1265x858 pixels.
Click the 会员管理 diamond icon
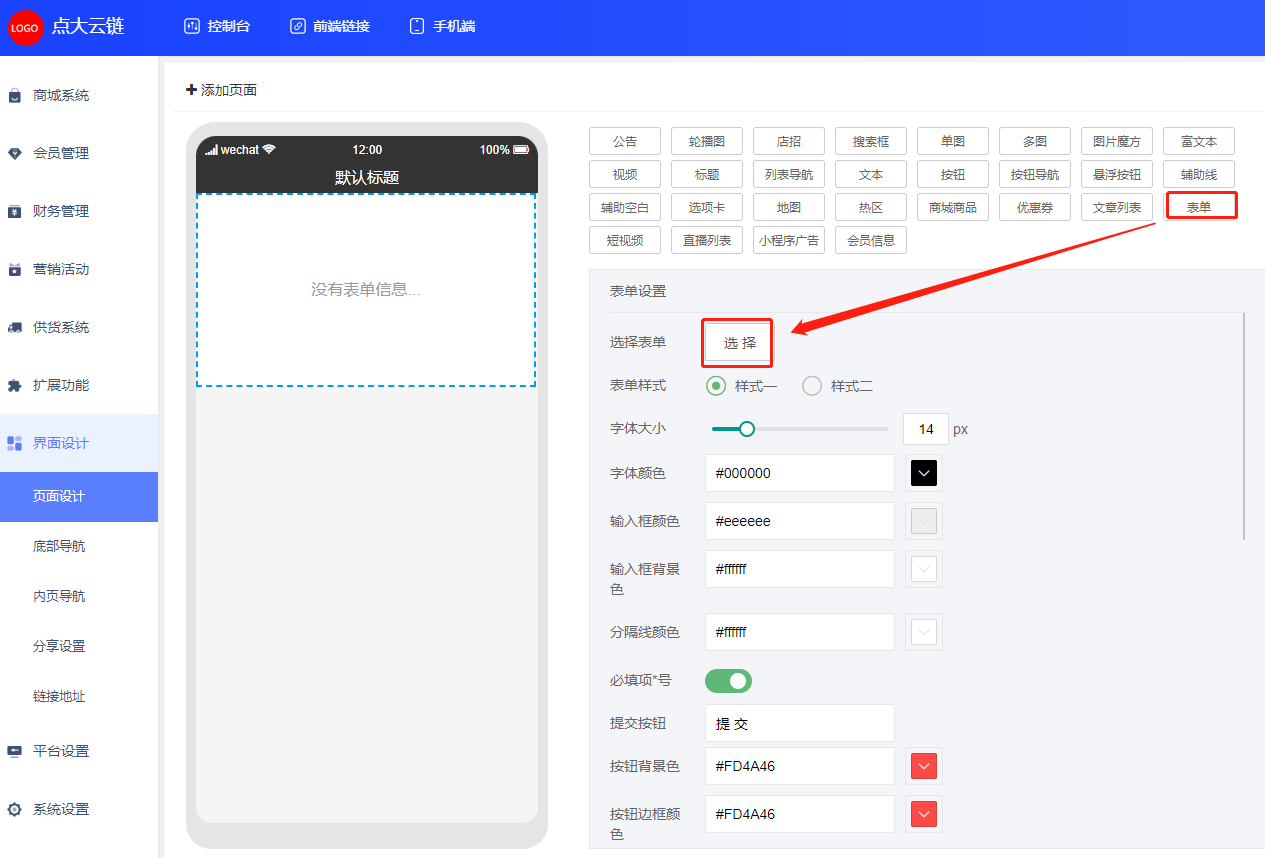(15, 154)
